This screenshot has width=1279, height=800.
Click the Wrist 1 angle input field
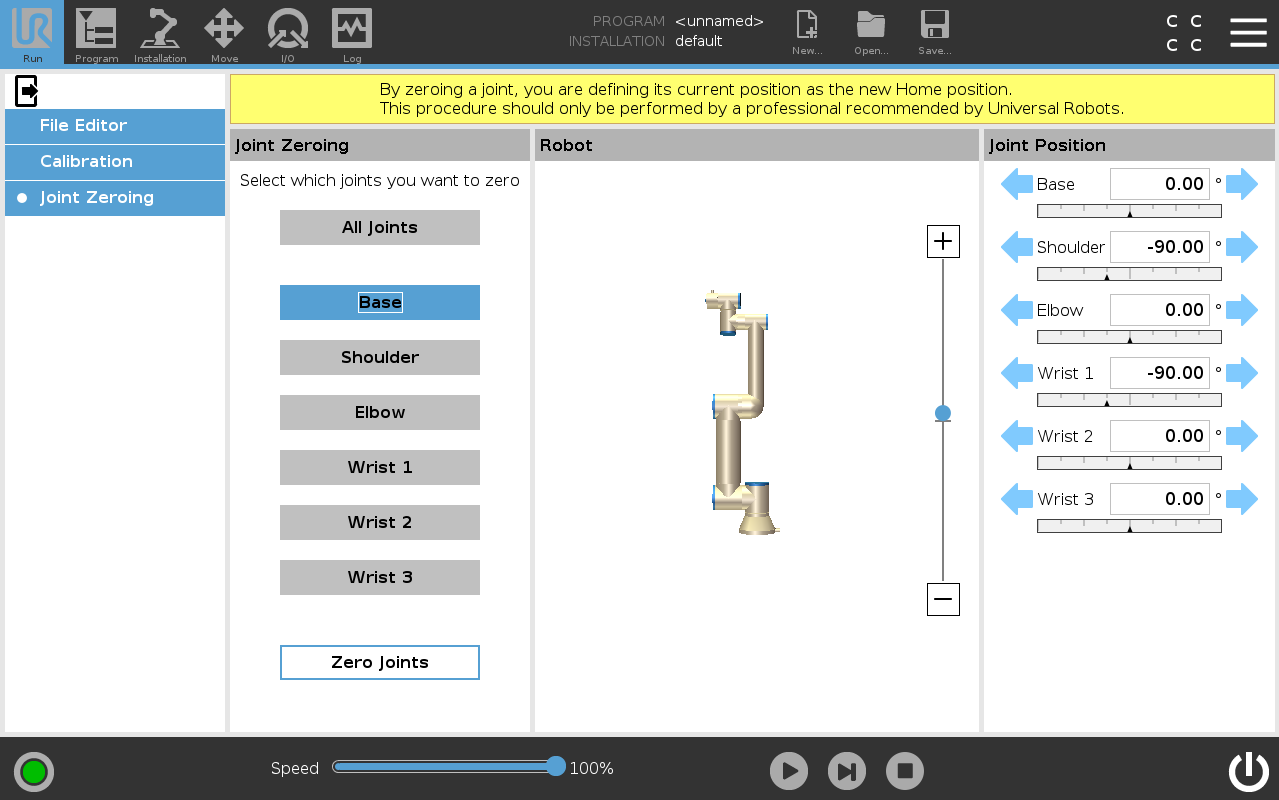pyautogui.click(x=1159, y=373)
